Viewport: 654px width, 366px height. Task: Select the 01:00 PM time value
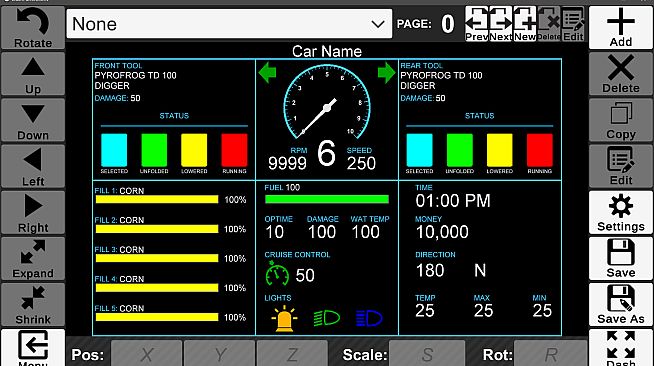pos(453,201)
